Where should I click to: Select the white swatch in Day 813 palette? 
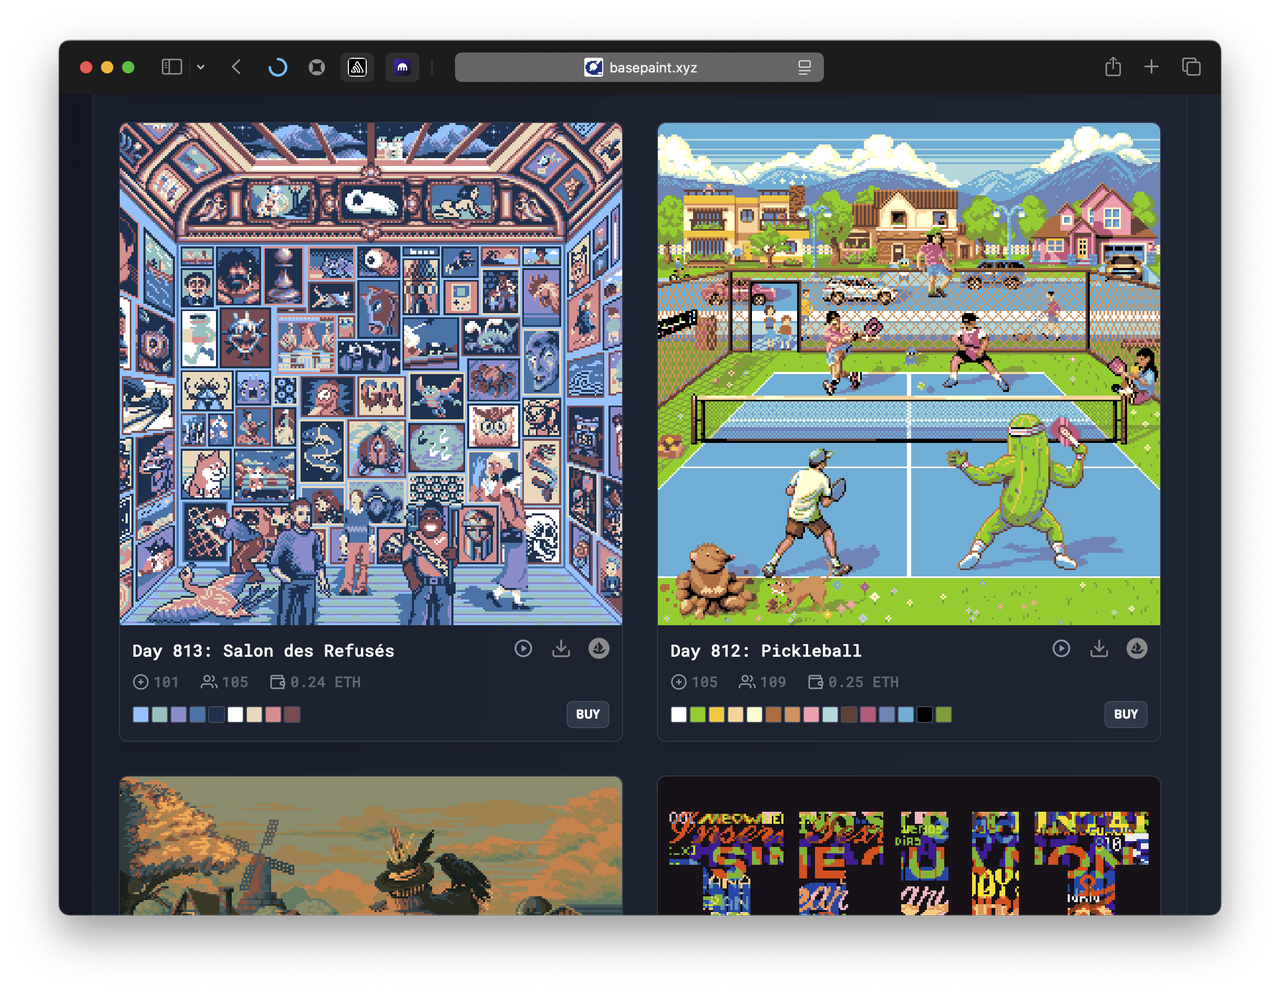235,714
